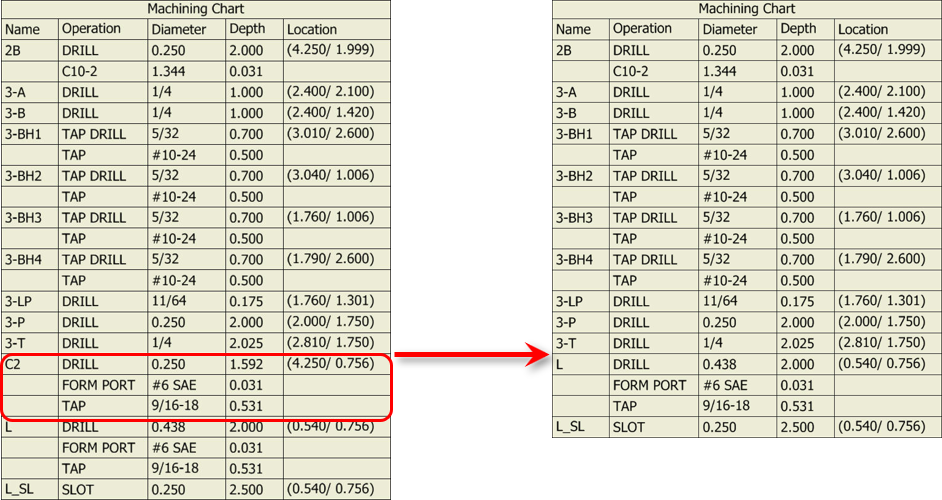Select the 3-BH1 name cell in the left table

[26, 134]
